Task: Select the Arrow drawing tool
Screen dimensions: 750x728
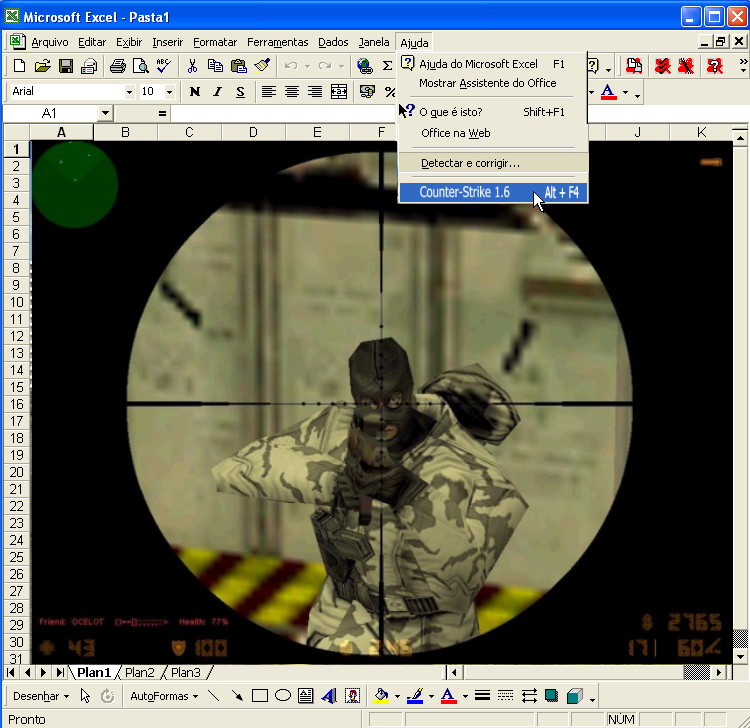Action: coord(237,695)
